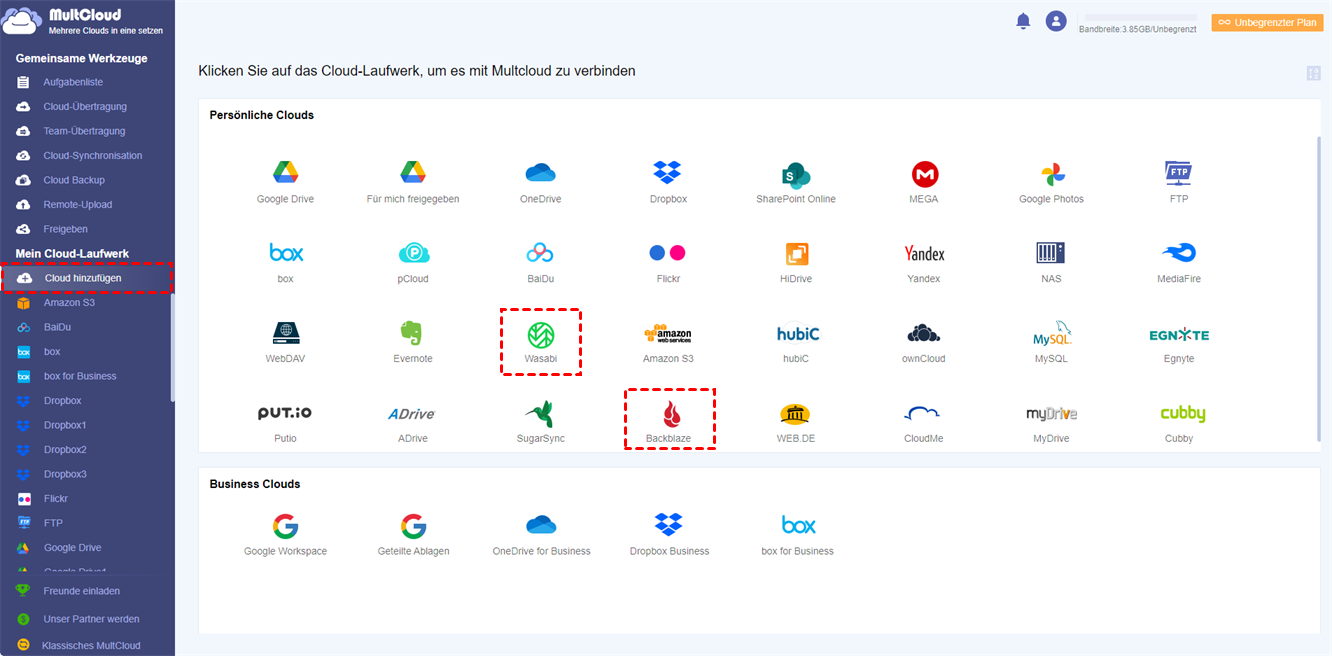Add OneDrive from Persönliche Clouds
Screen dimensions: 1332x656
point(540,173)
